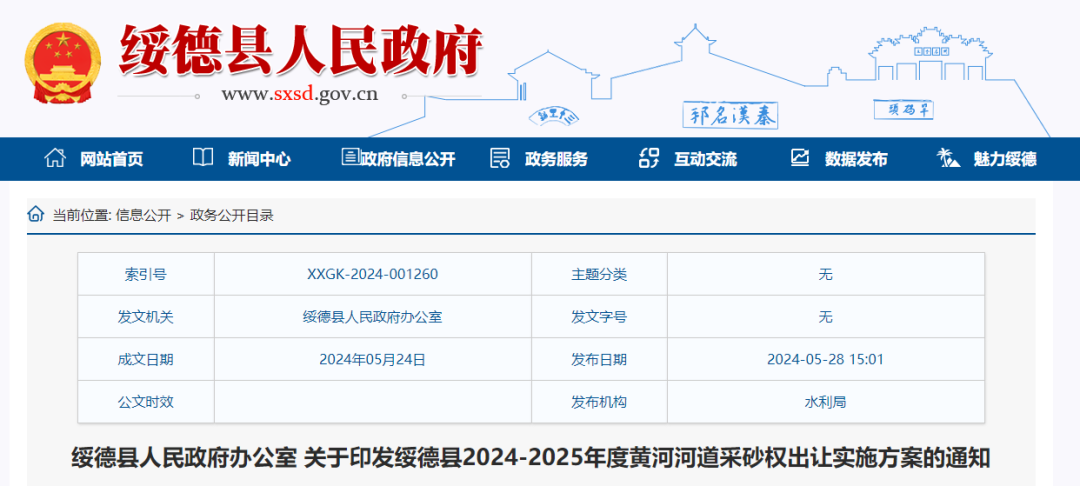Click the list icon beside 政务服务
1080x486 pixels.
point(500,158)
